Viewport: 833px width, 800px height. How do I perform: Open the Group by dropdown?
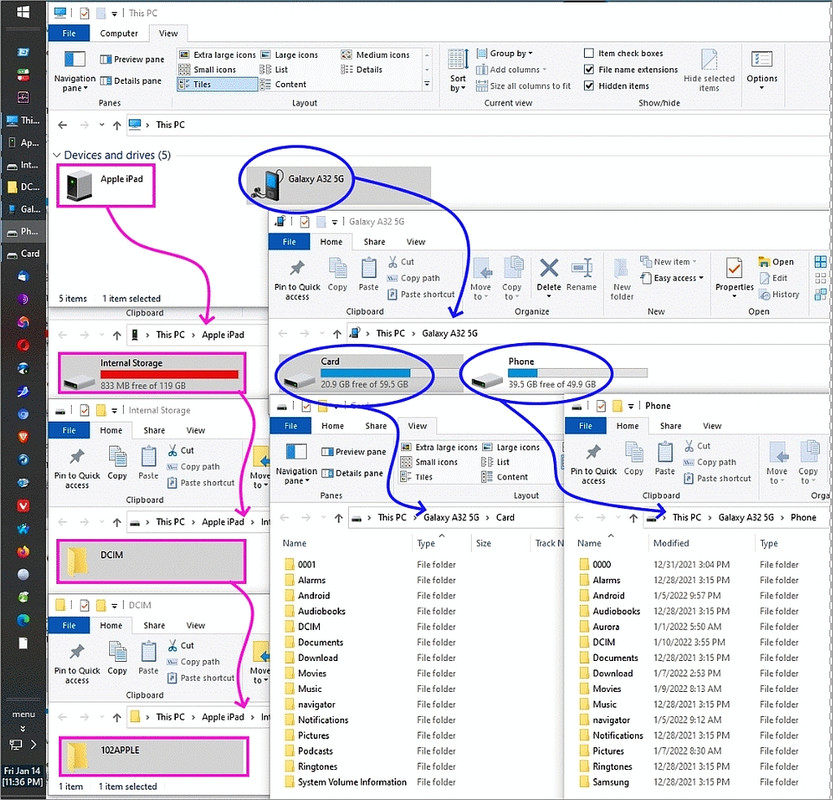tap(505, 53)
